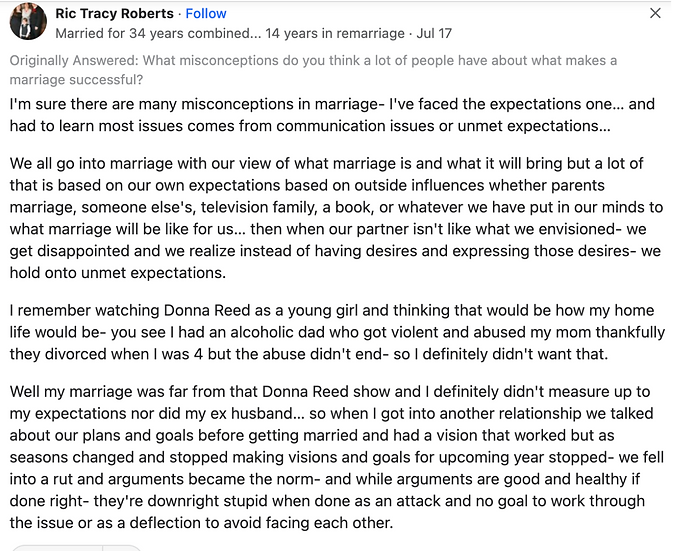Follow Ric Tracy Roberts
The height and width of the screenshot is (551, 693).
(x=206, y=14)
